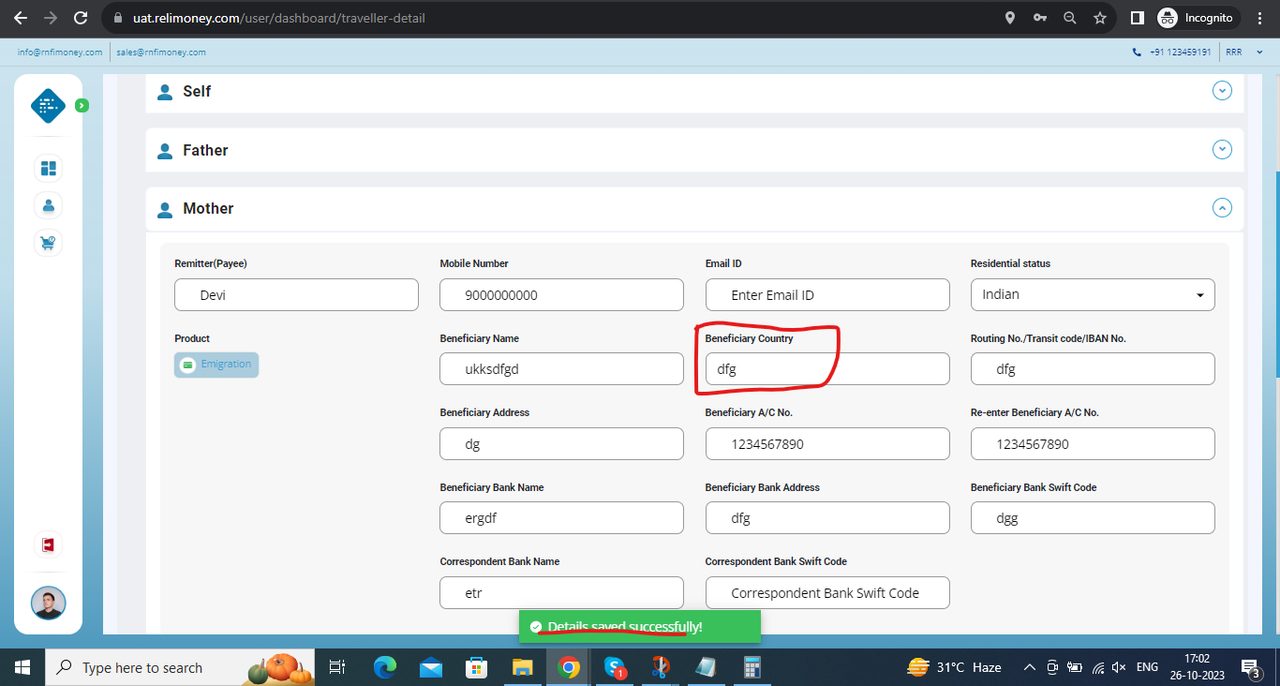Open the notification center icon

1251,667
